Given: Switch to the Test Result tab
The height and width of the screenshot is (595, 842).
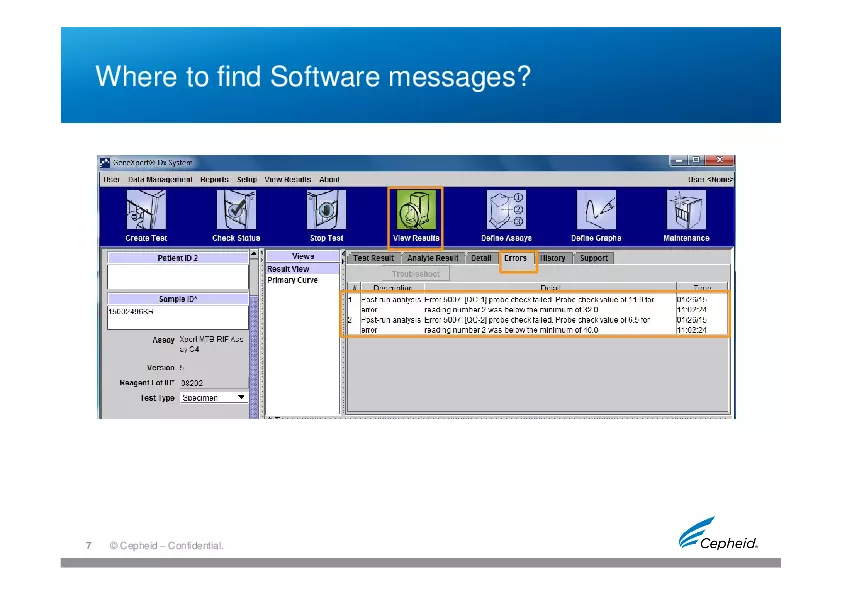Looking at the screenshot, I should pos(374,258).
